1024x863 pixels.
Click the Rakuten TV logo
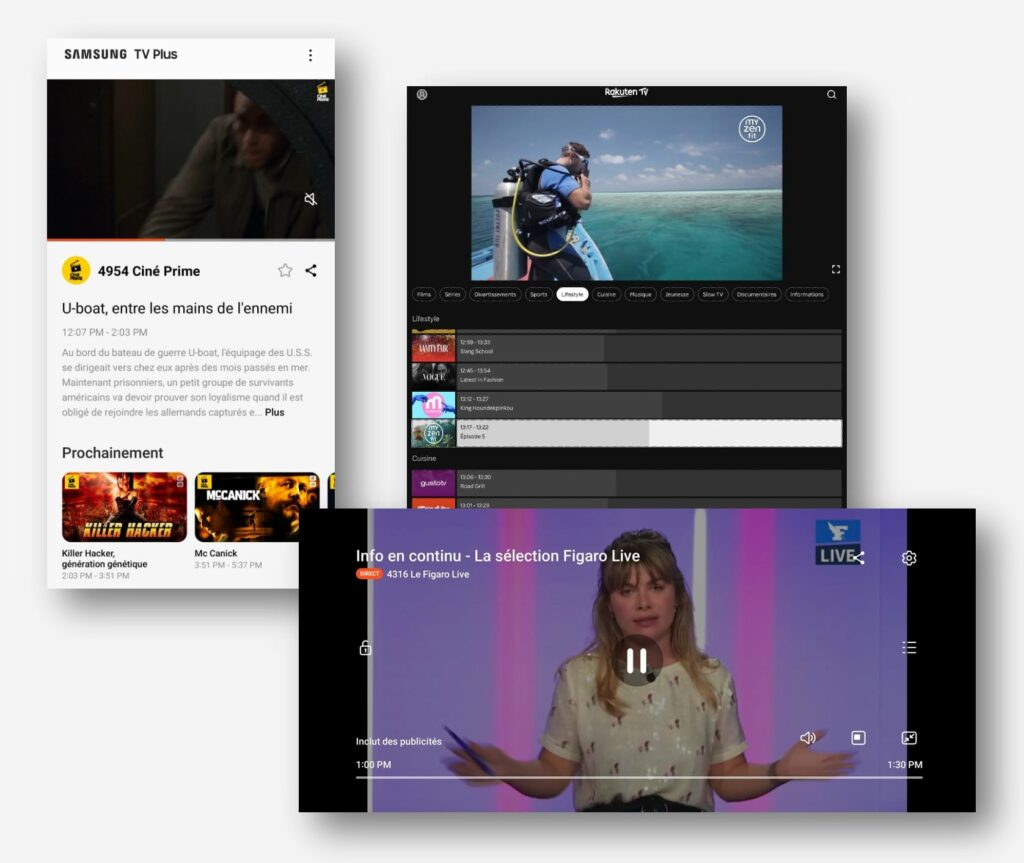tap(626, 92)
